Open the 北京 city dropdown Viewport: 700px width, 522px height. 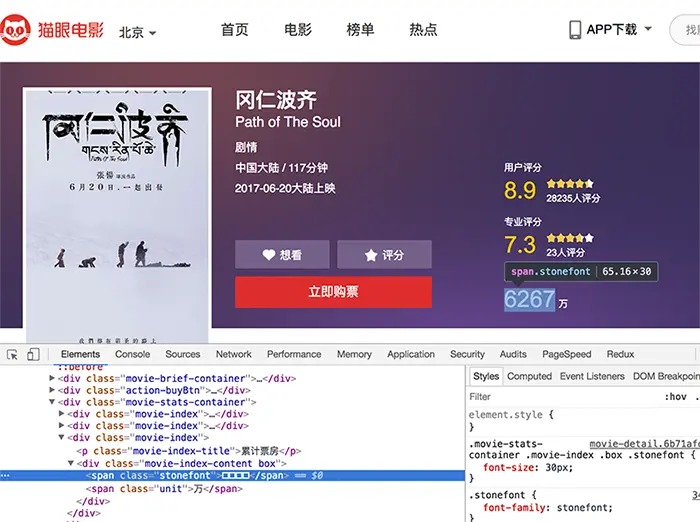pyautogui.click(x=138, y=32)
